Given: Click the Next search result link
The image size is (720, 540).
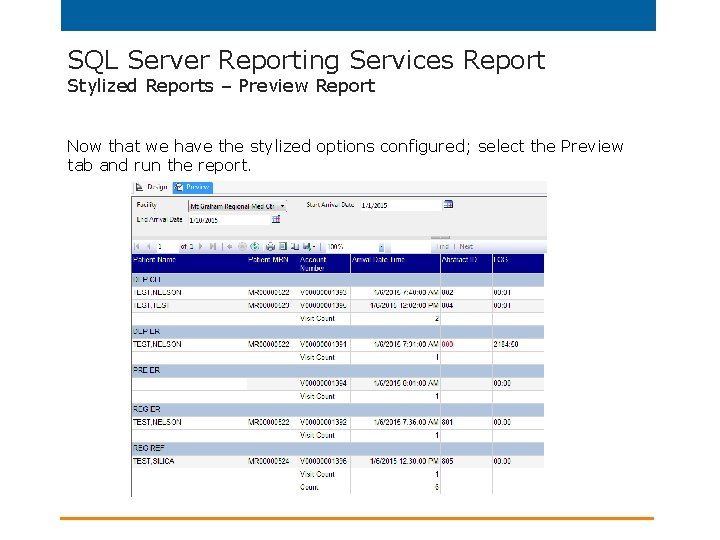Looking at the screenshot, I should [466, 247].
